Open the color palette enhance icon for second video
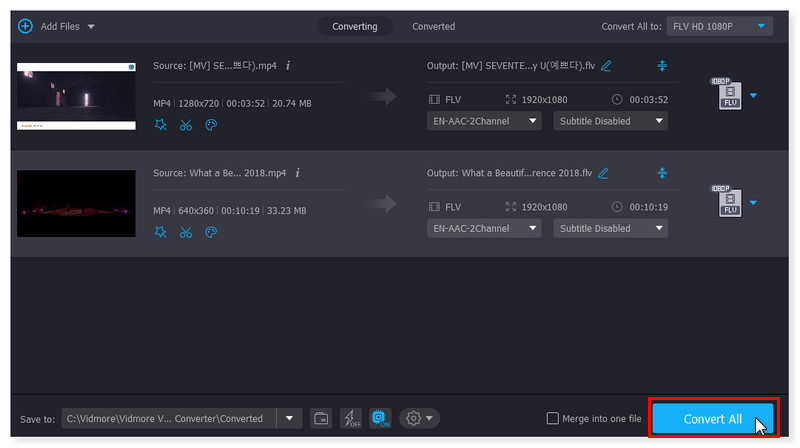Viewport: 800px width, 448px height. (211, 232)
